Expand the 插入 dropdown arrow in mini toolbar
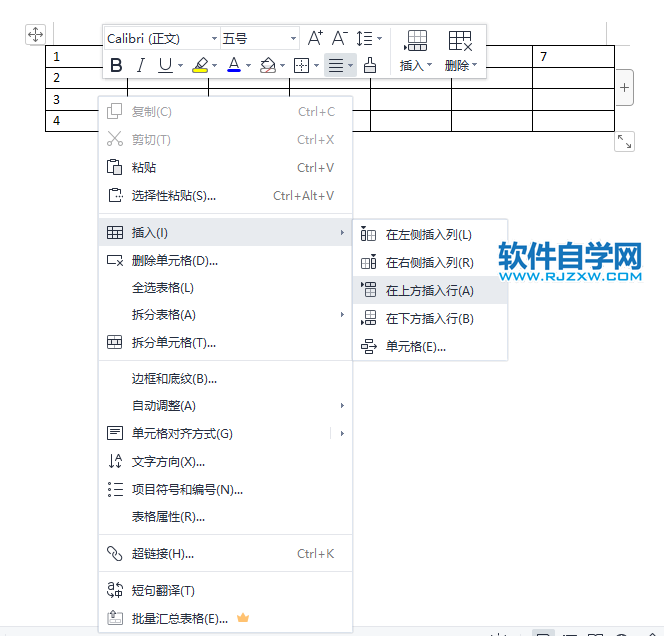The image size is (664, 636). [x=429, y=65]
